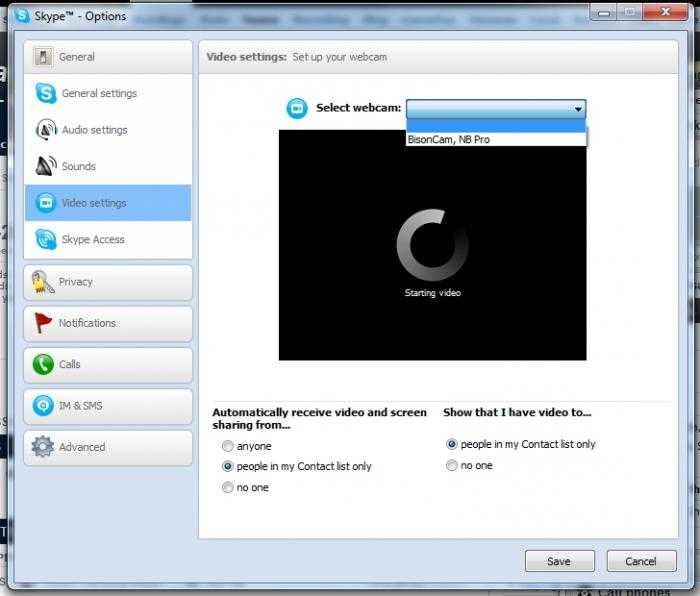Click the Starting video preview area
Screen dimensions: 700x596
coord(432,245)
